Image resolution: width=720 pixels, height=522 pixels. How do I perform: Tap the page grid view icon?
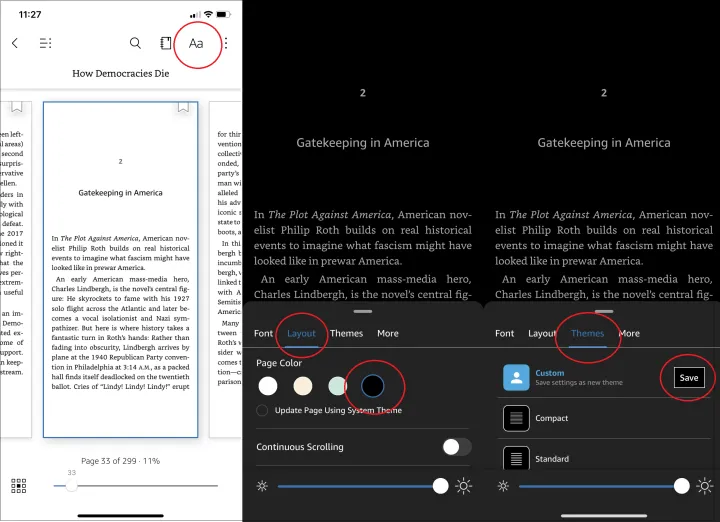click(x=18, y=485)
